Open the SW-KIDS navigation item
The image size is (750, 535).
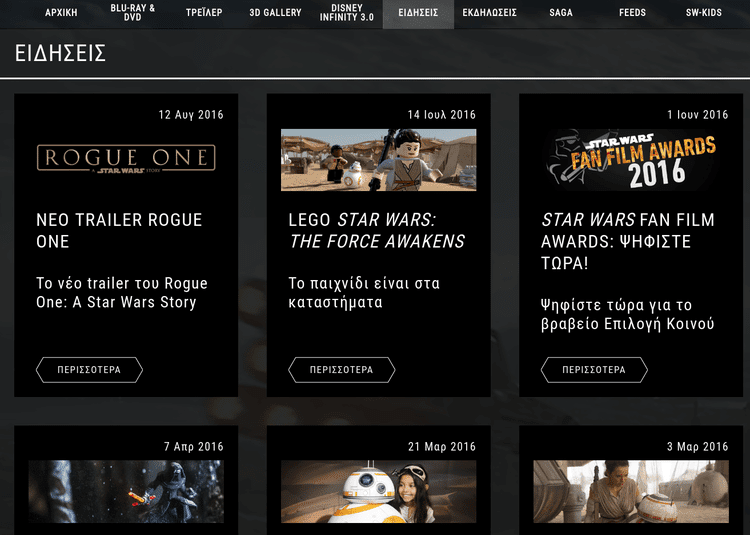coord(704,13)
